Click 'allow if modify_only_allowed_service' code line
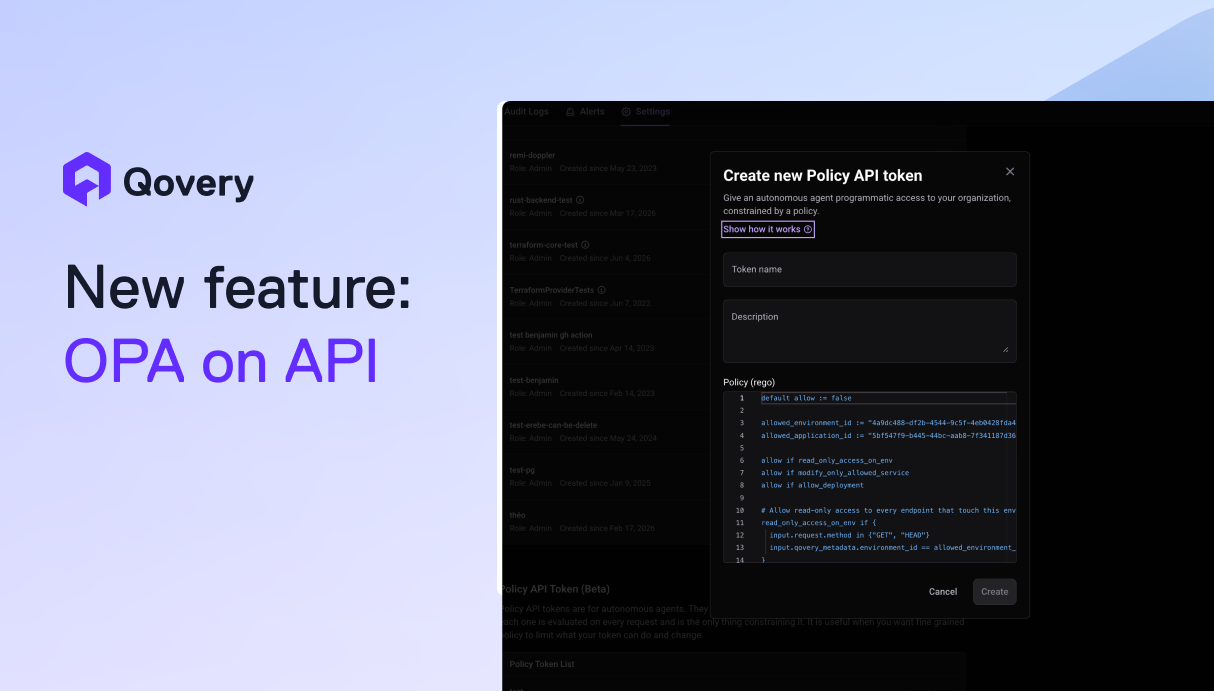 pos(835,473)
